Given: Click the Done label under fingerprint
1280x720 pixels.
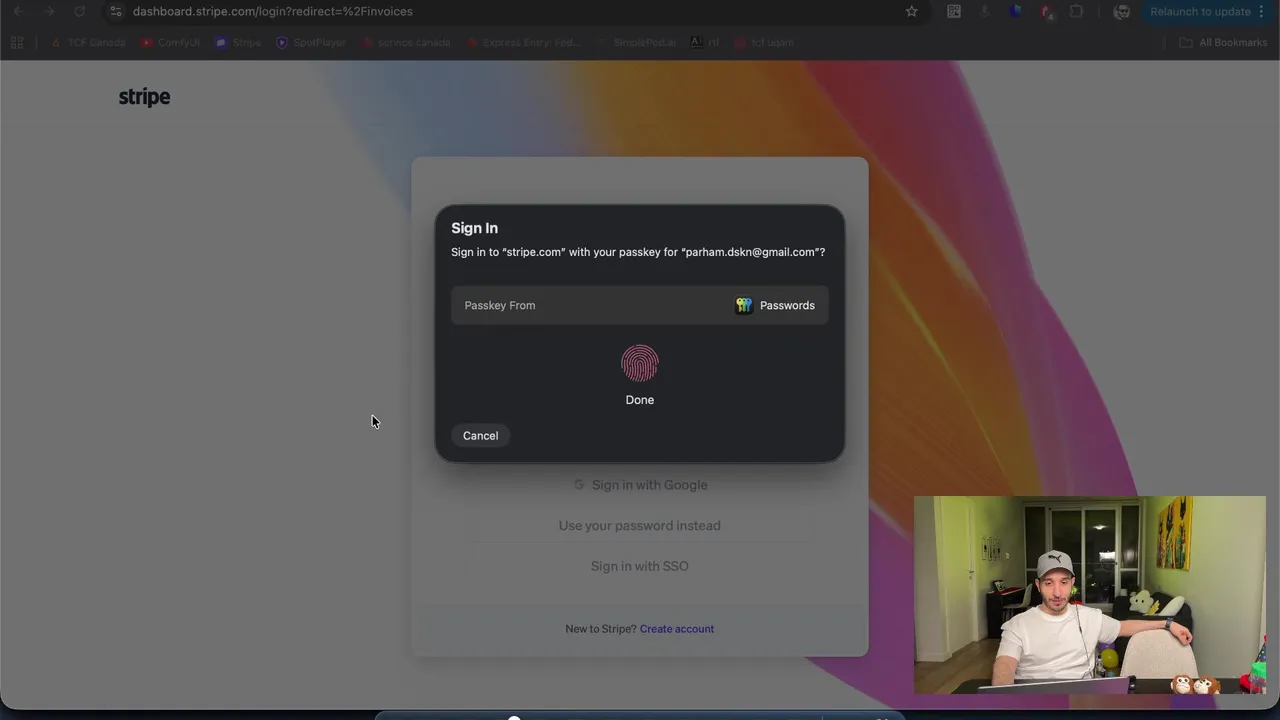Looking at the screenshot, I should click(x=640, y=400).
